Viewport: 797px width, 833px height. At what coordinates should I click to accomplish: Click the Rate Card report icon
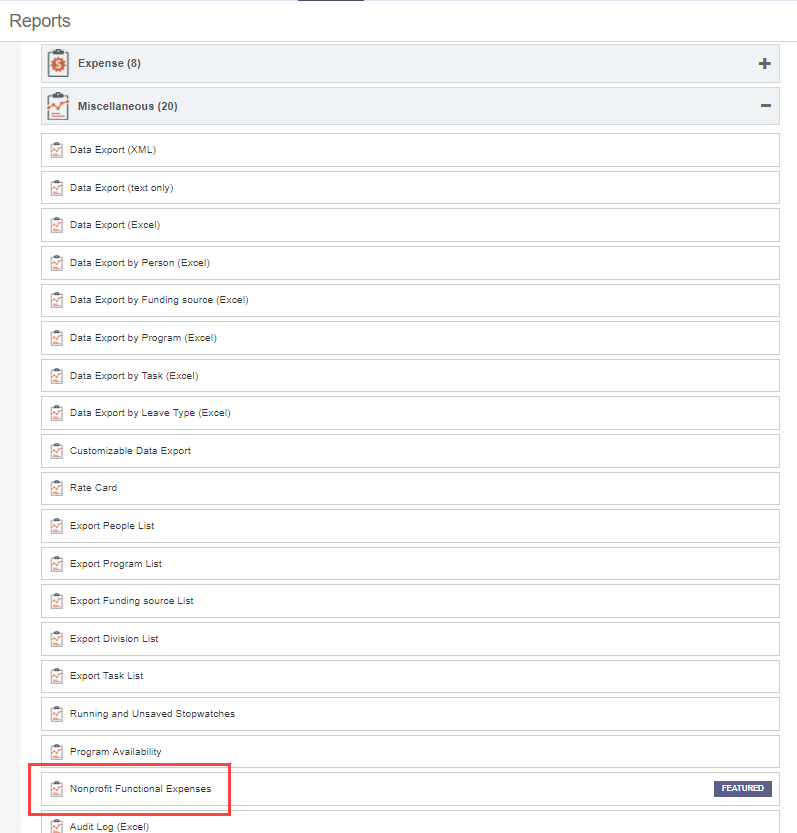tap(57, 488)
